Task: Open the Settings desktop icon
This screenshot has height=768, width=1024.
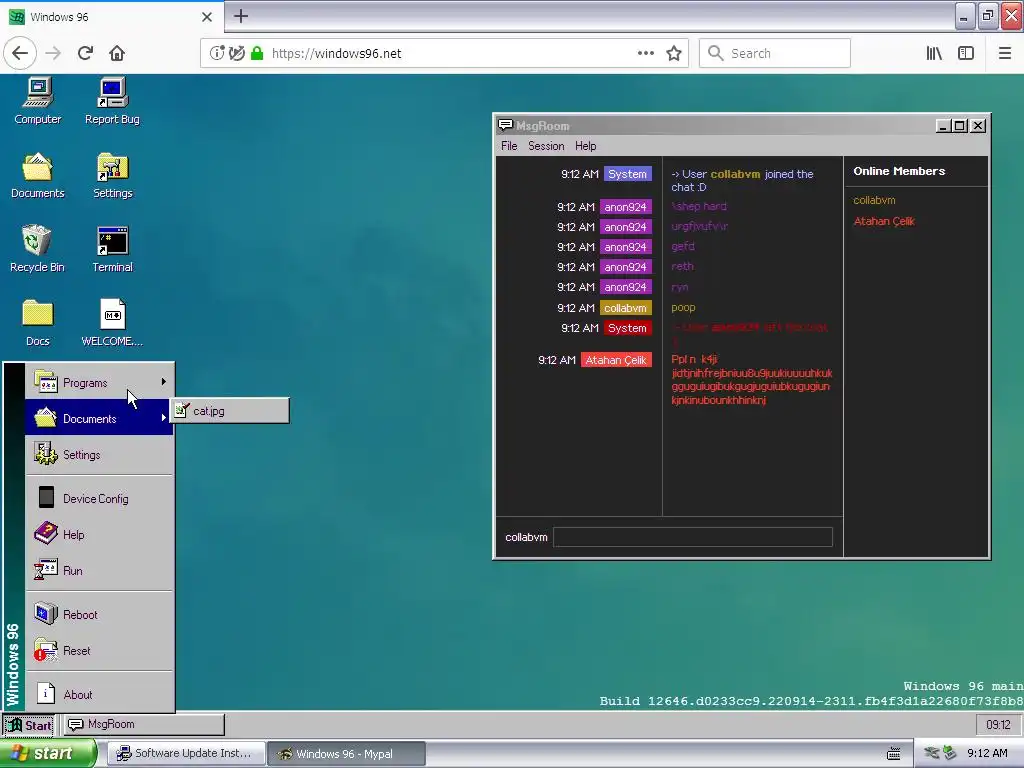Action: pyautogui.click(x=112, y=174)
